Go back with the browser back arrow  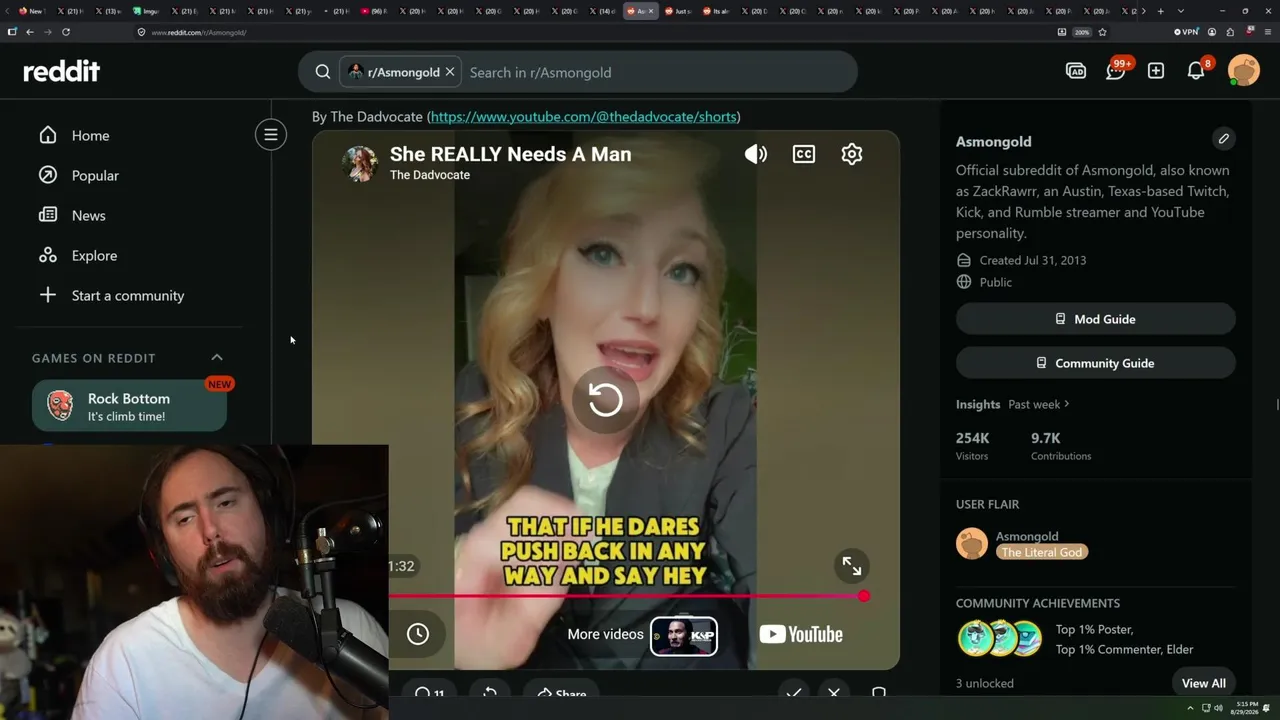pos(30,32)
